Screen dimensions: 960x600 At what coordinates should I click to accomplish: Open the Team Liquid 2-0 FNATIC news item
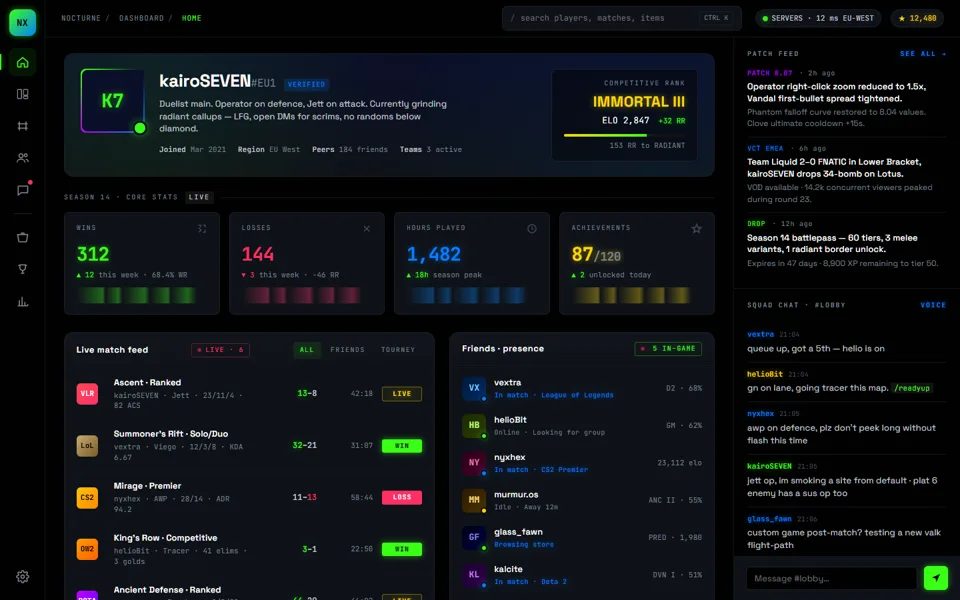tap(847, 174)
